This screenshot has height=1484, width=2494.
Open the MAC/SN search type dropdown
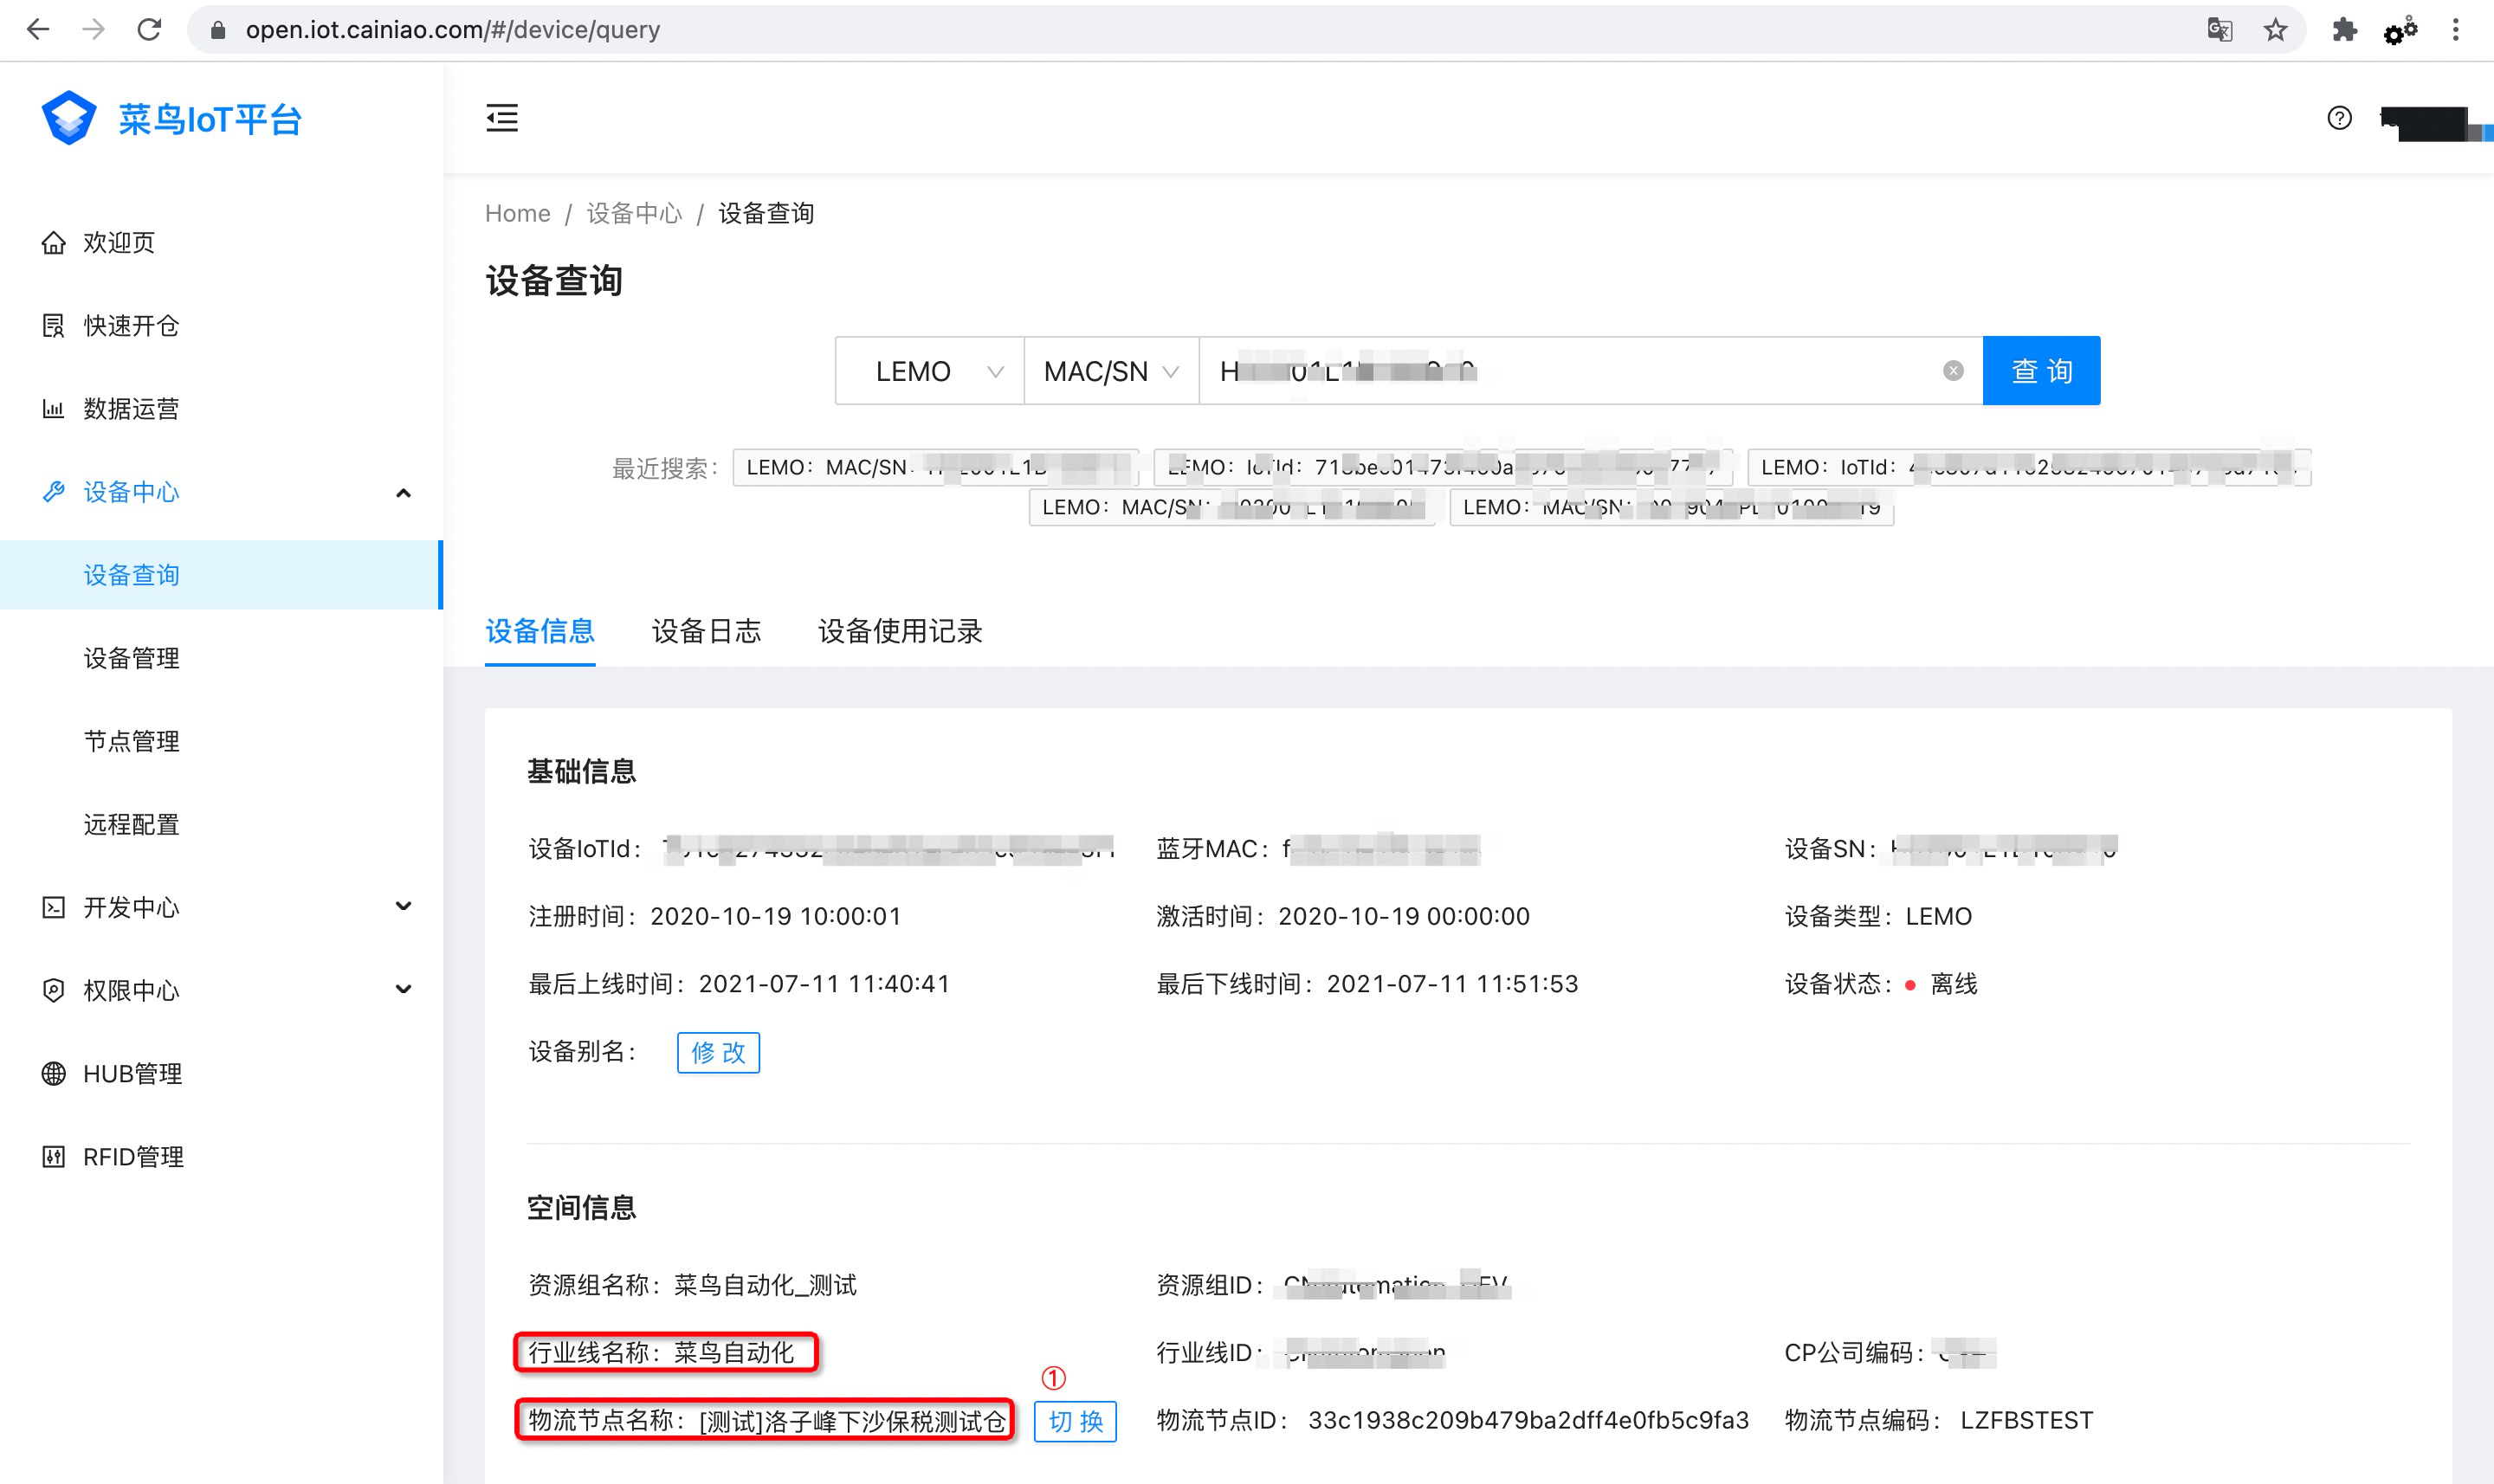pyautogui.click(x=1110, y=371)
